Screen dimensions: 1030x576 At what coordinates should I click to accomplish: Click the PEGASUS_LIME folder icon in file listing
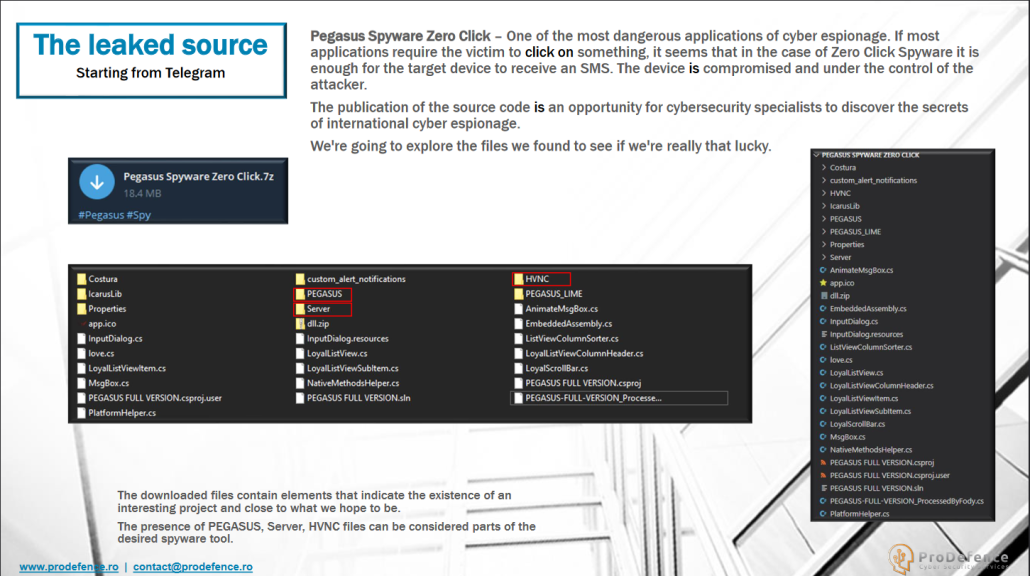(518, 294)
